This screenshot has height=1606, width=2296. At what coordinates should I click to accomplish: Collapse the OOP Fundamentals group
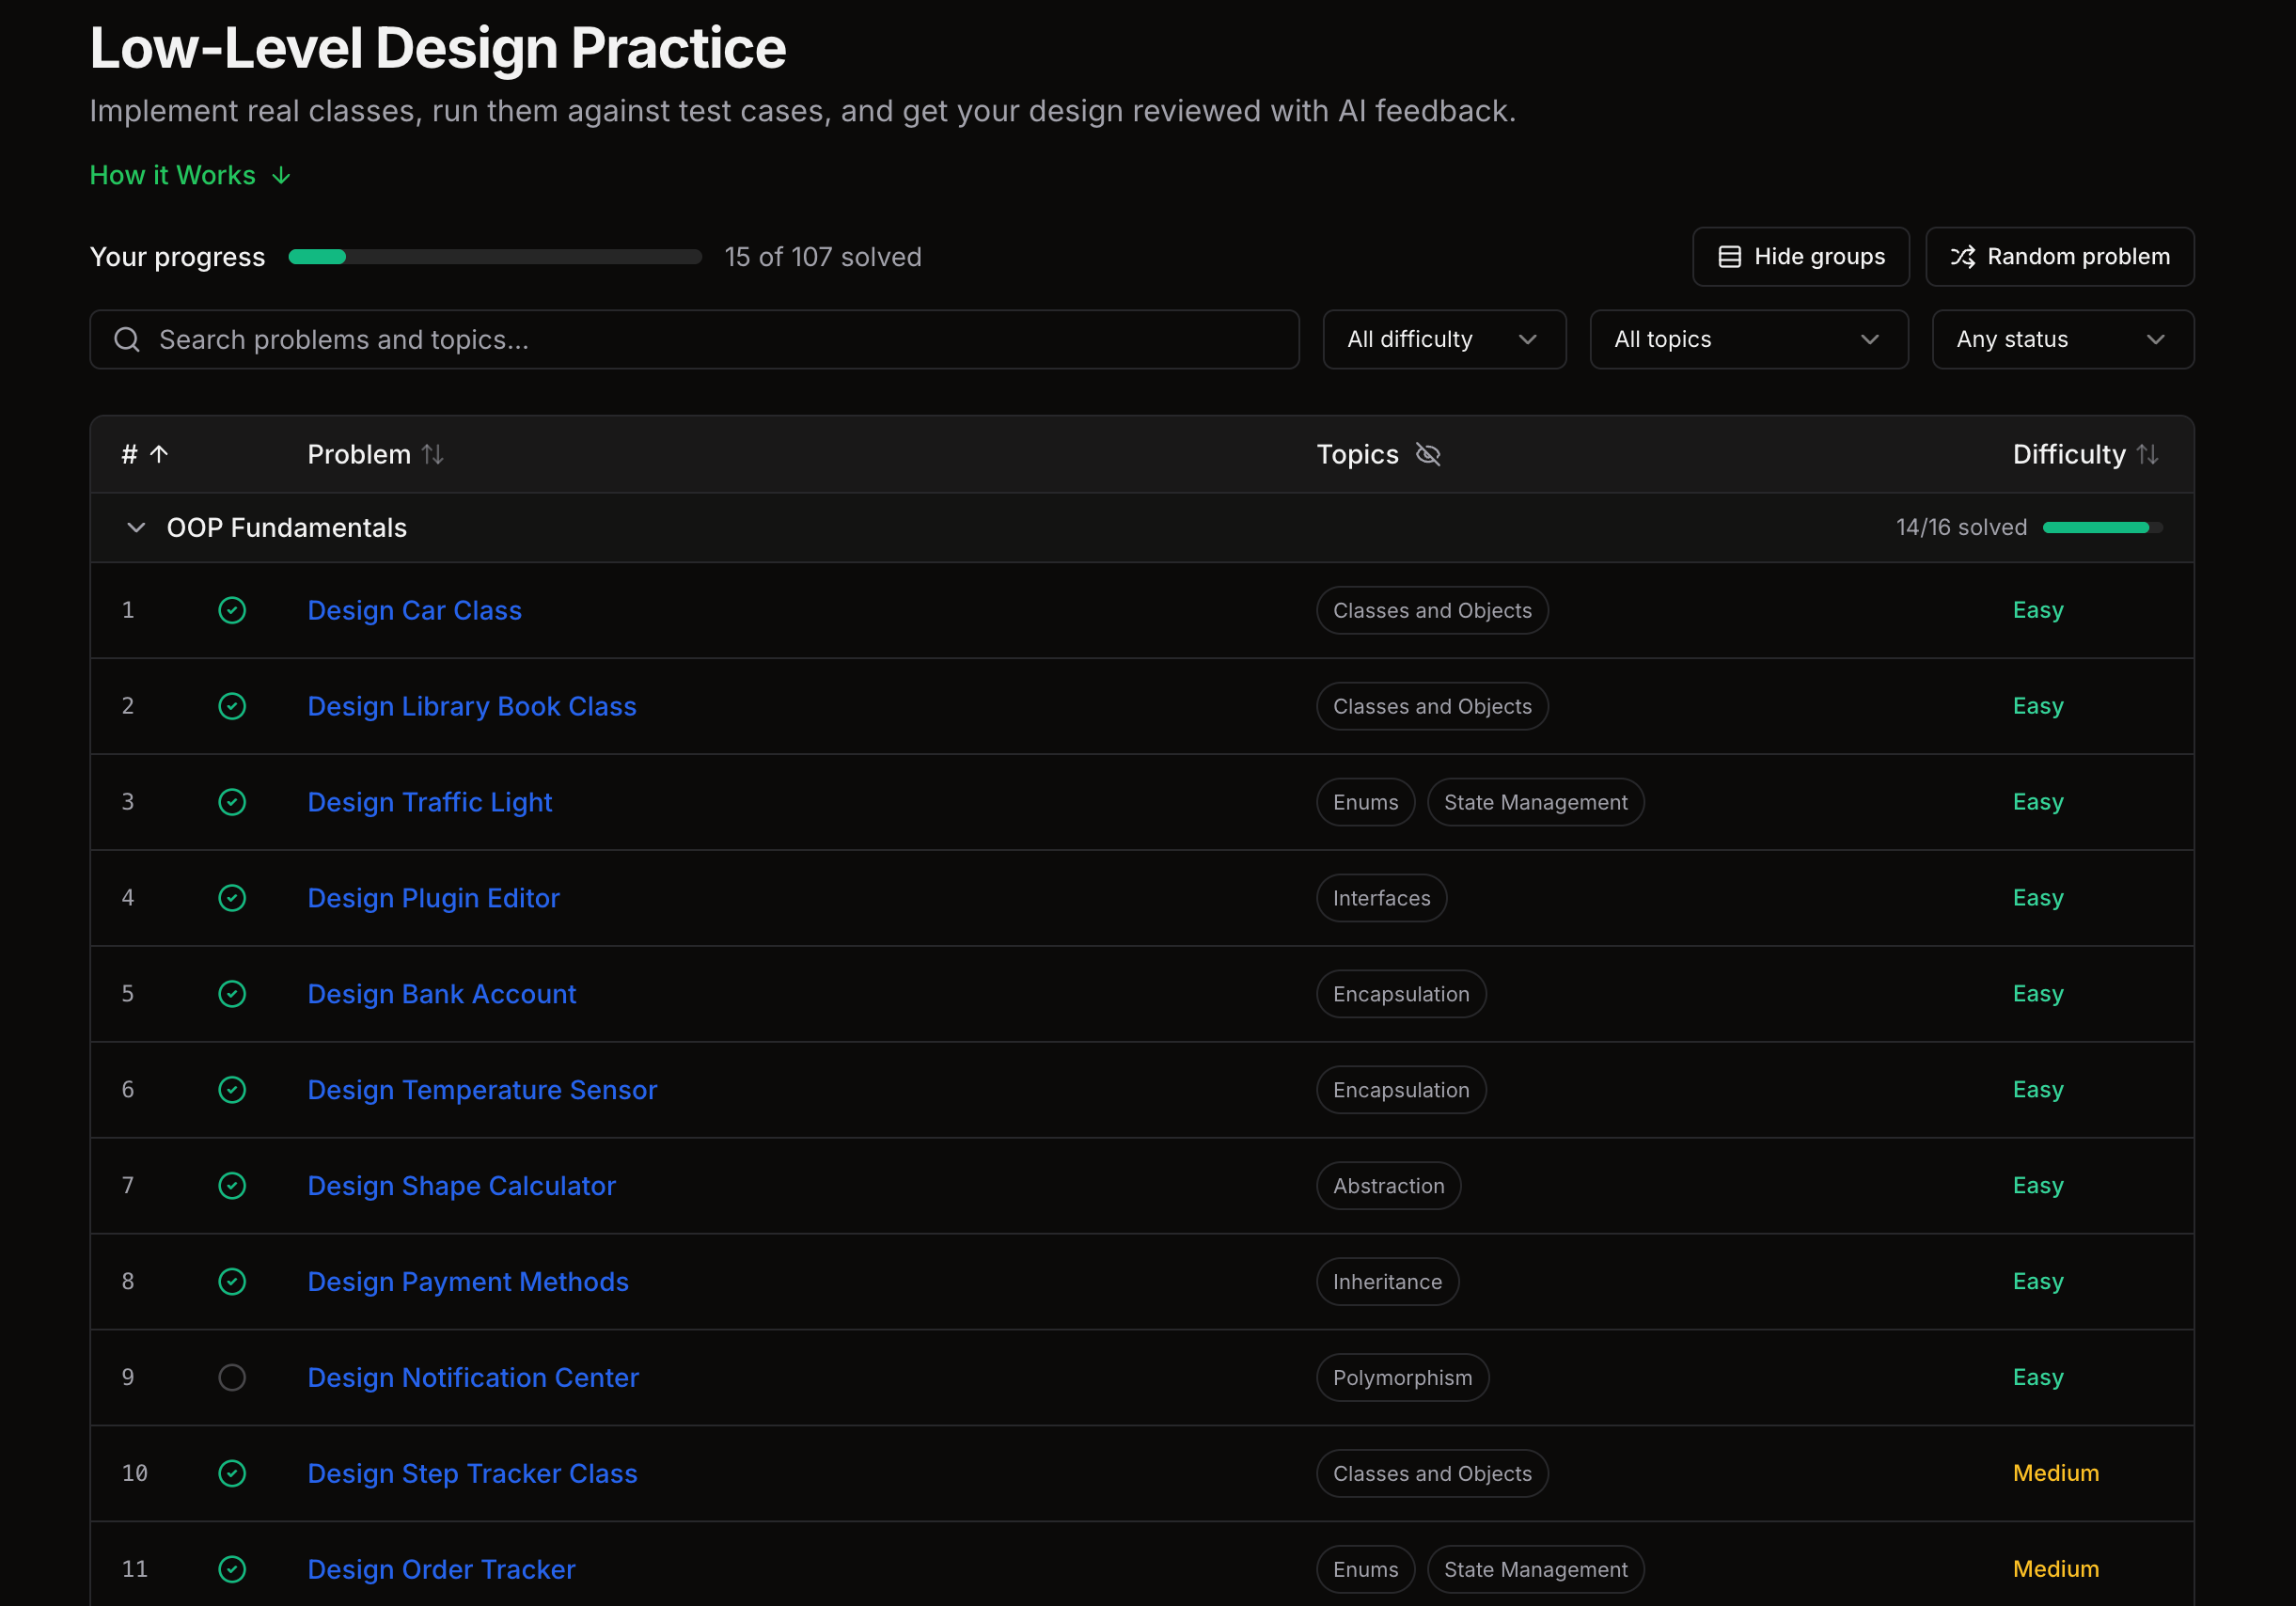(136, 527)
